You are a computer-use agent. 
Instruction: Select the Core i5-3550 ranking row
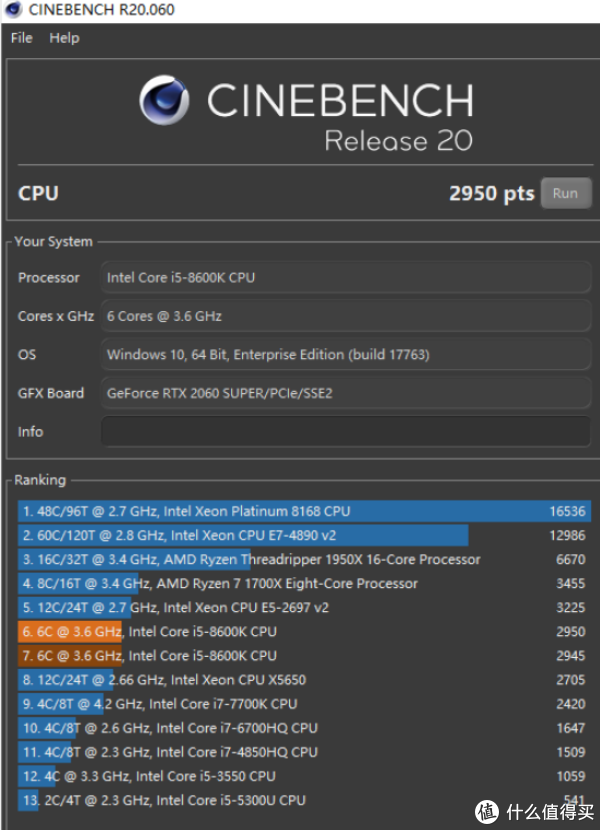[x=305, y=776]
